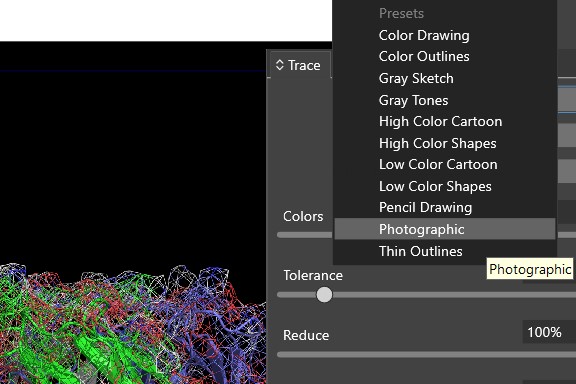Collapse the Trace panel header arrows
The image size is (576, 384).
tap(280, 65)
